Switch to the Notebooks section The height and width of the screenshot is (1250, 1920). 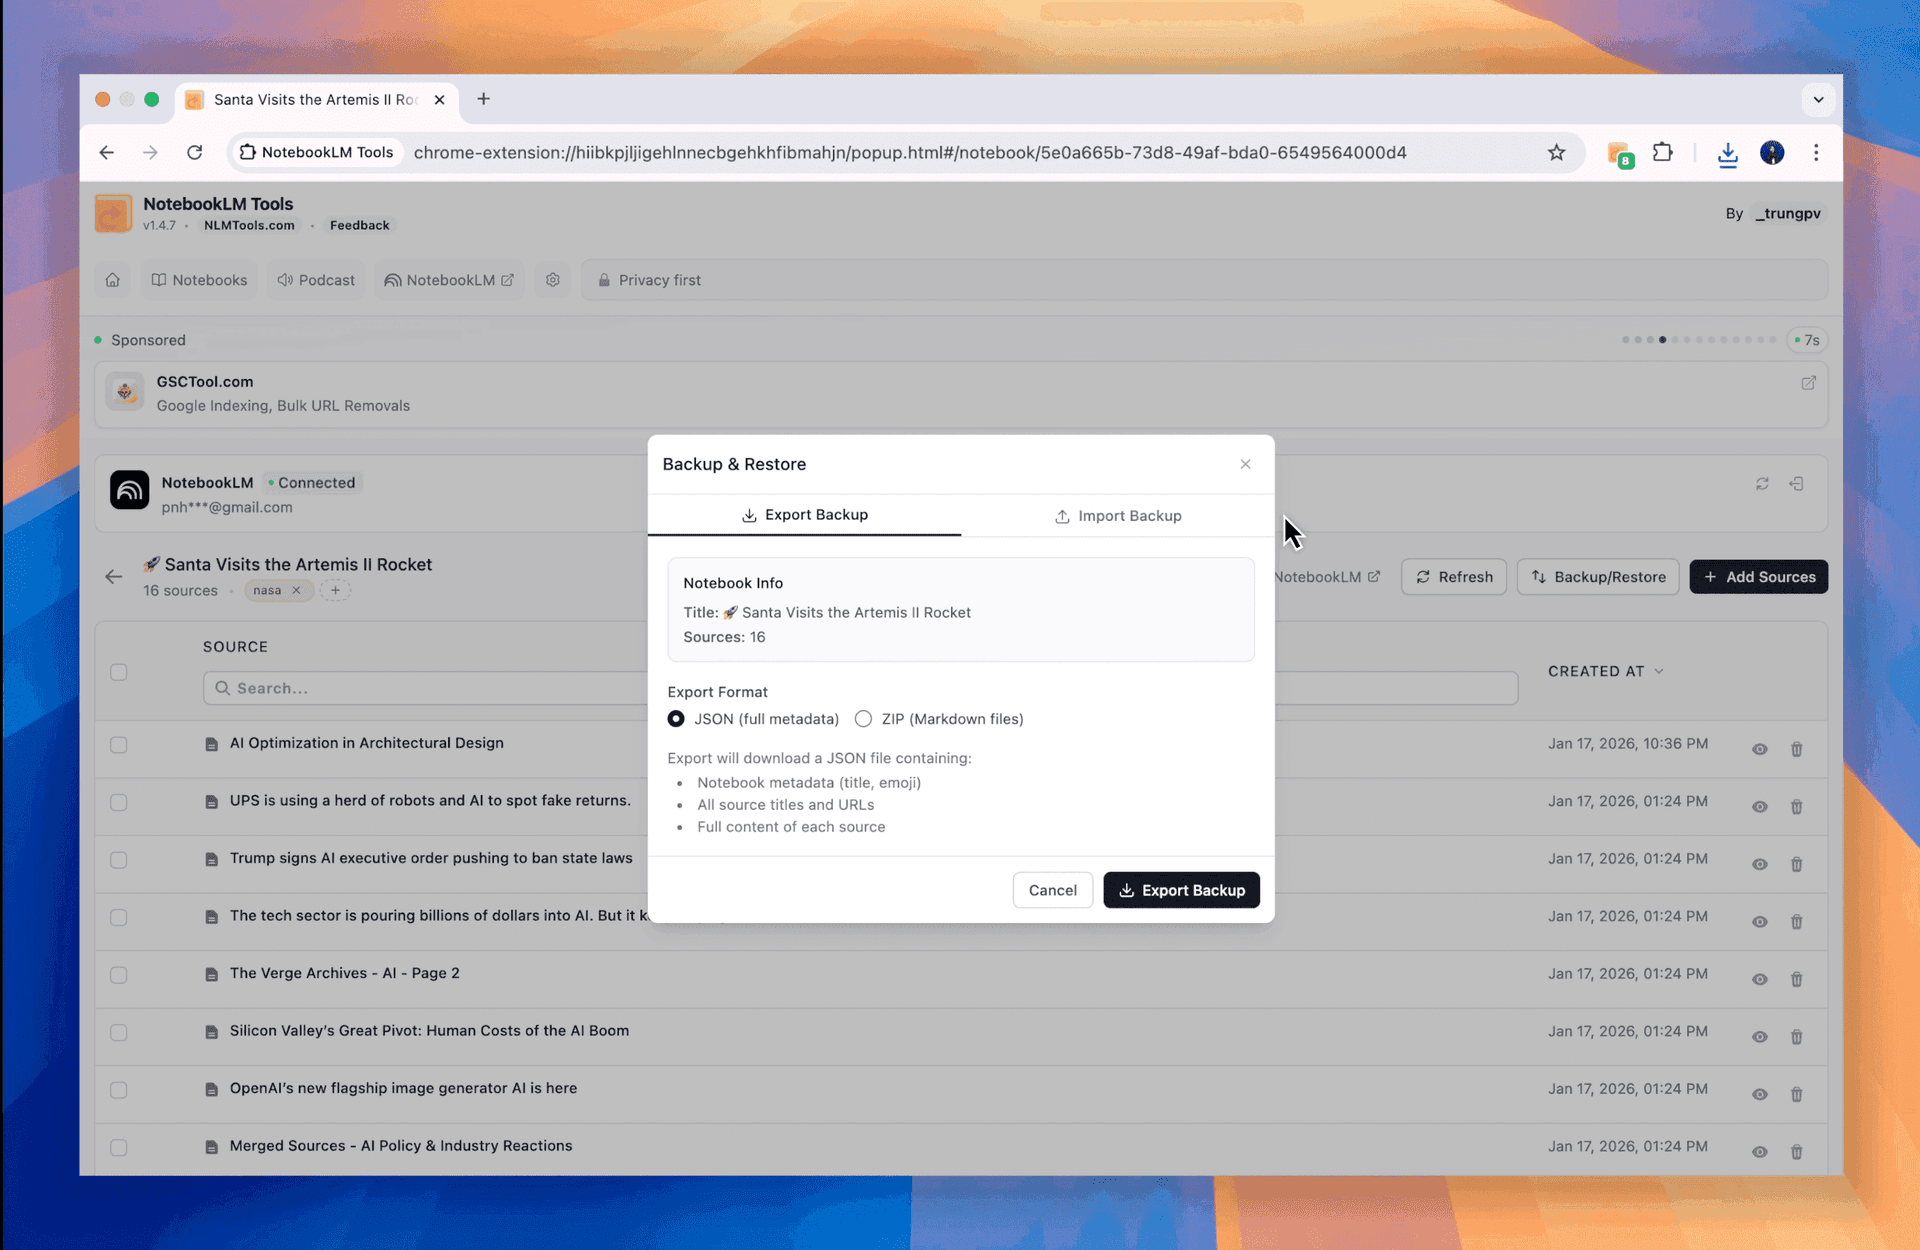click(199, 280)
